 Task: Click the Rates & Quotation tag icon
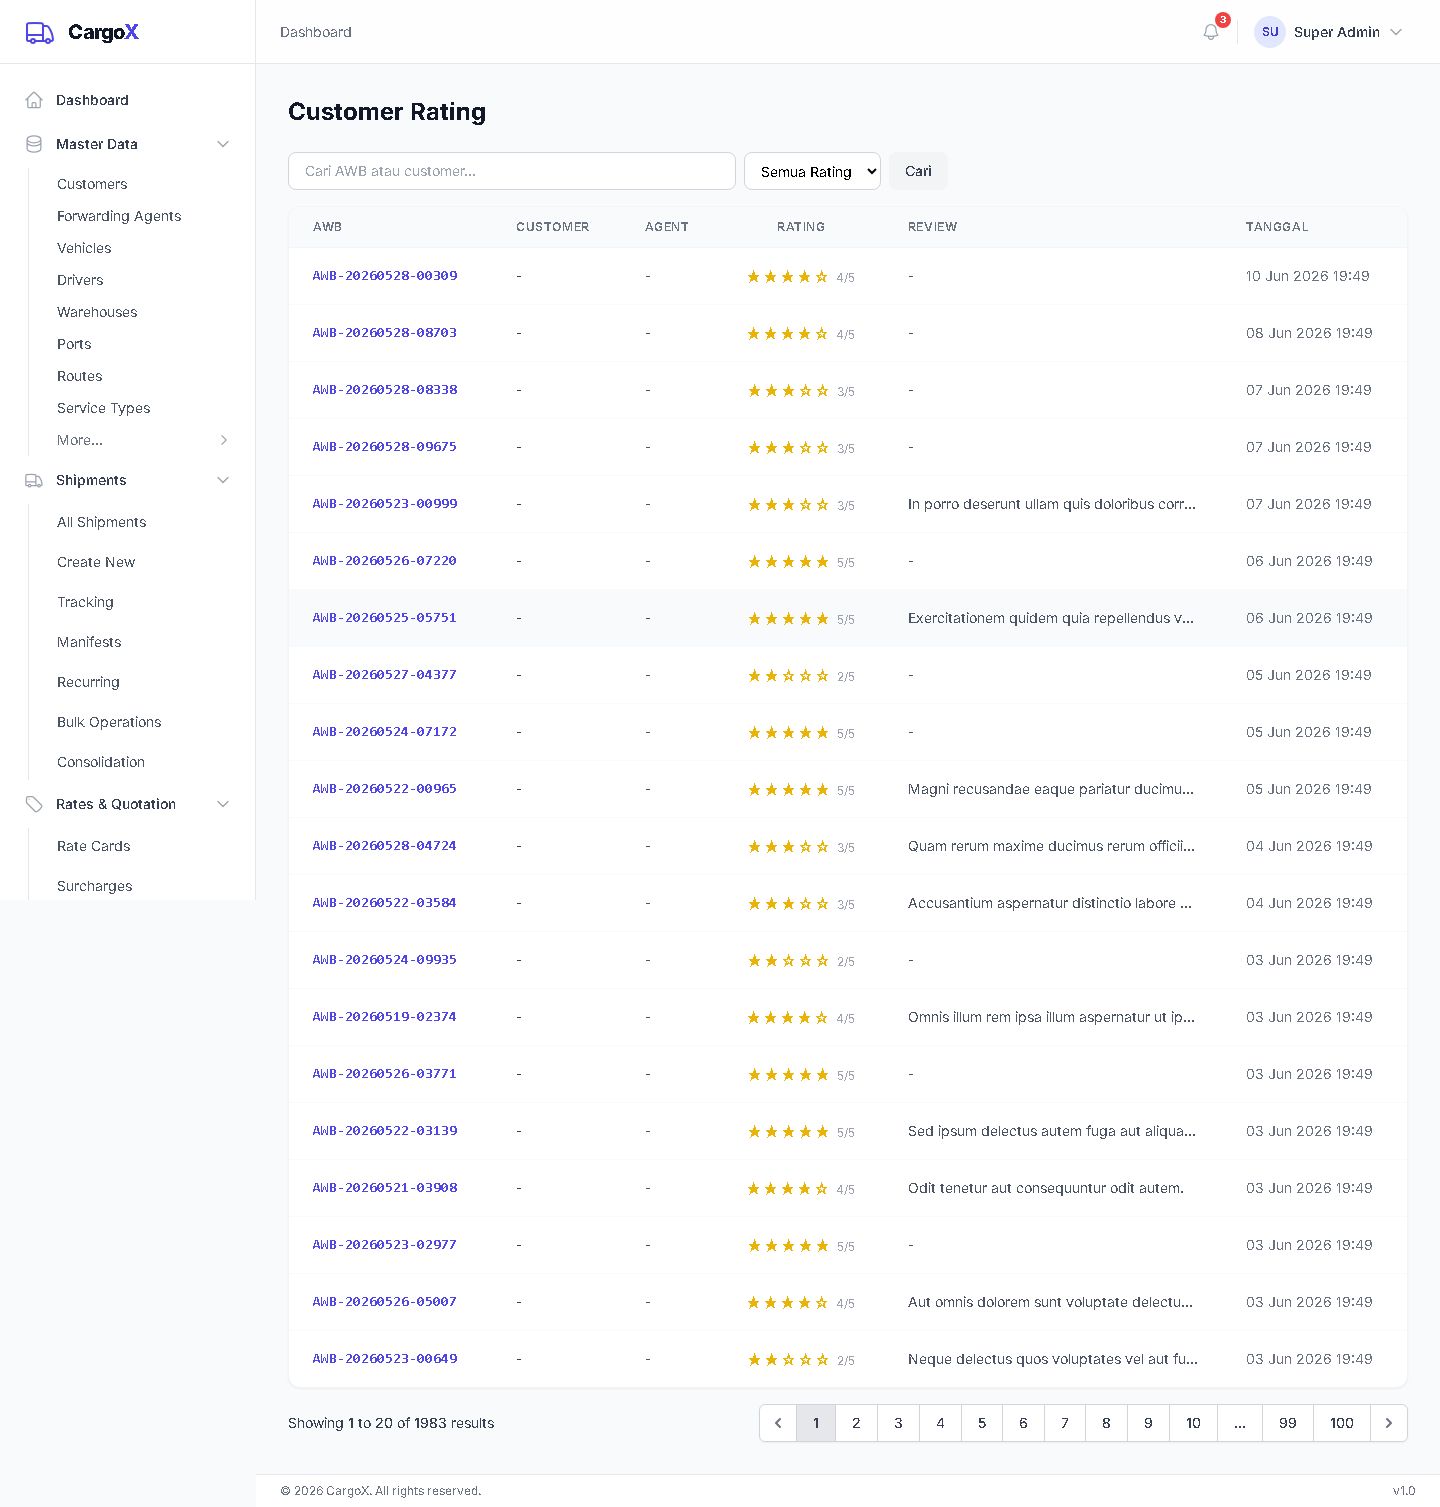tap(34, 804)
